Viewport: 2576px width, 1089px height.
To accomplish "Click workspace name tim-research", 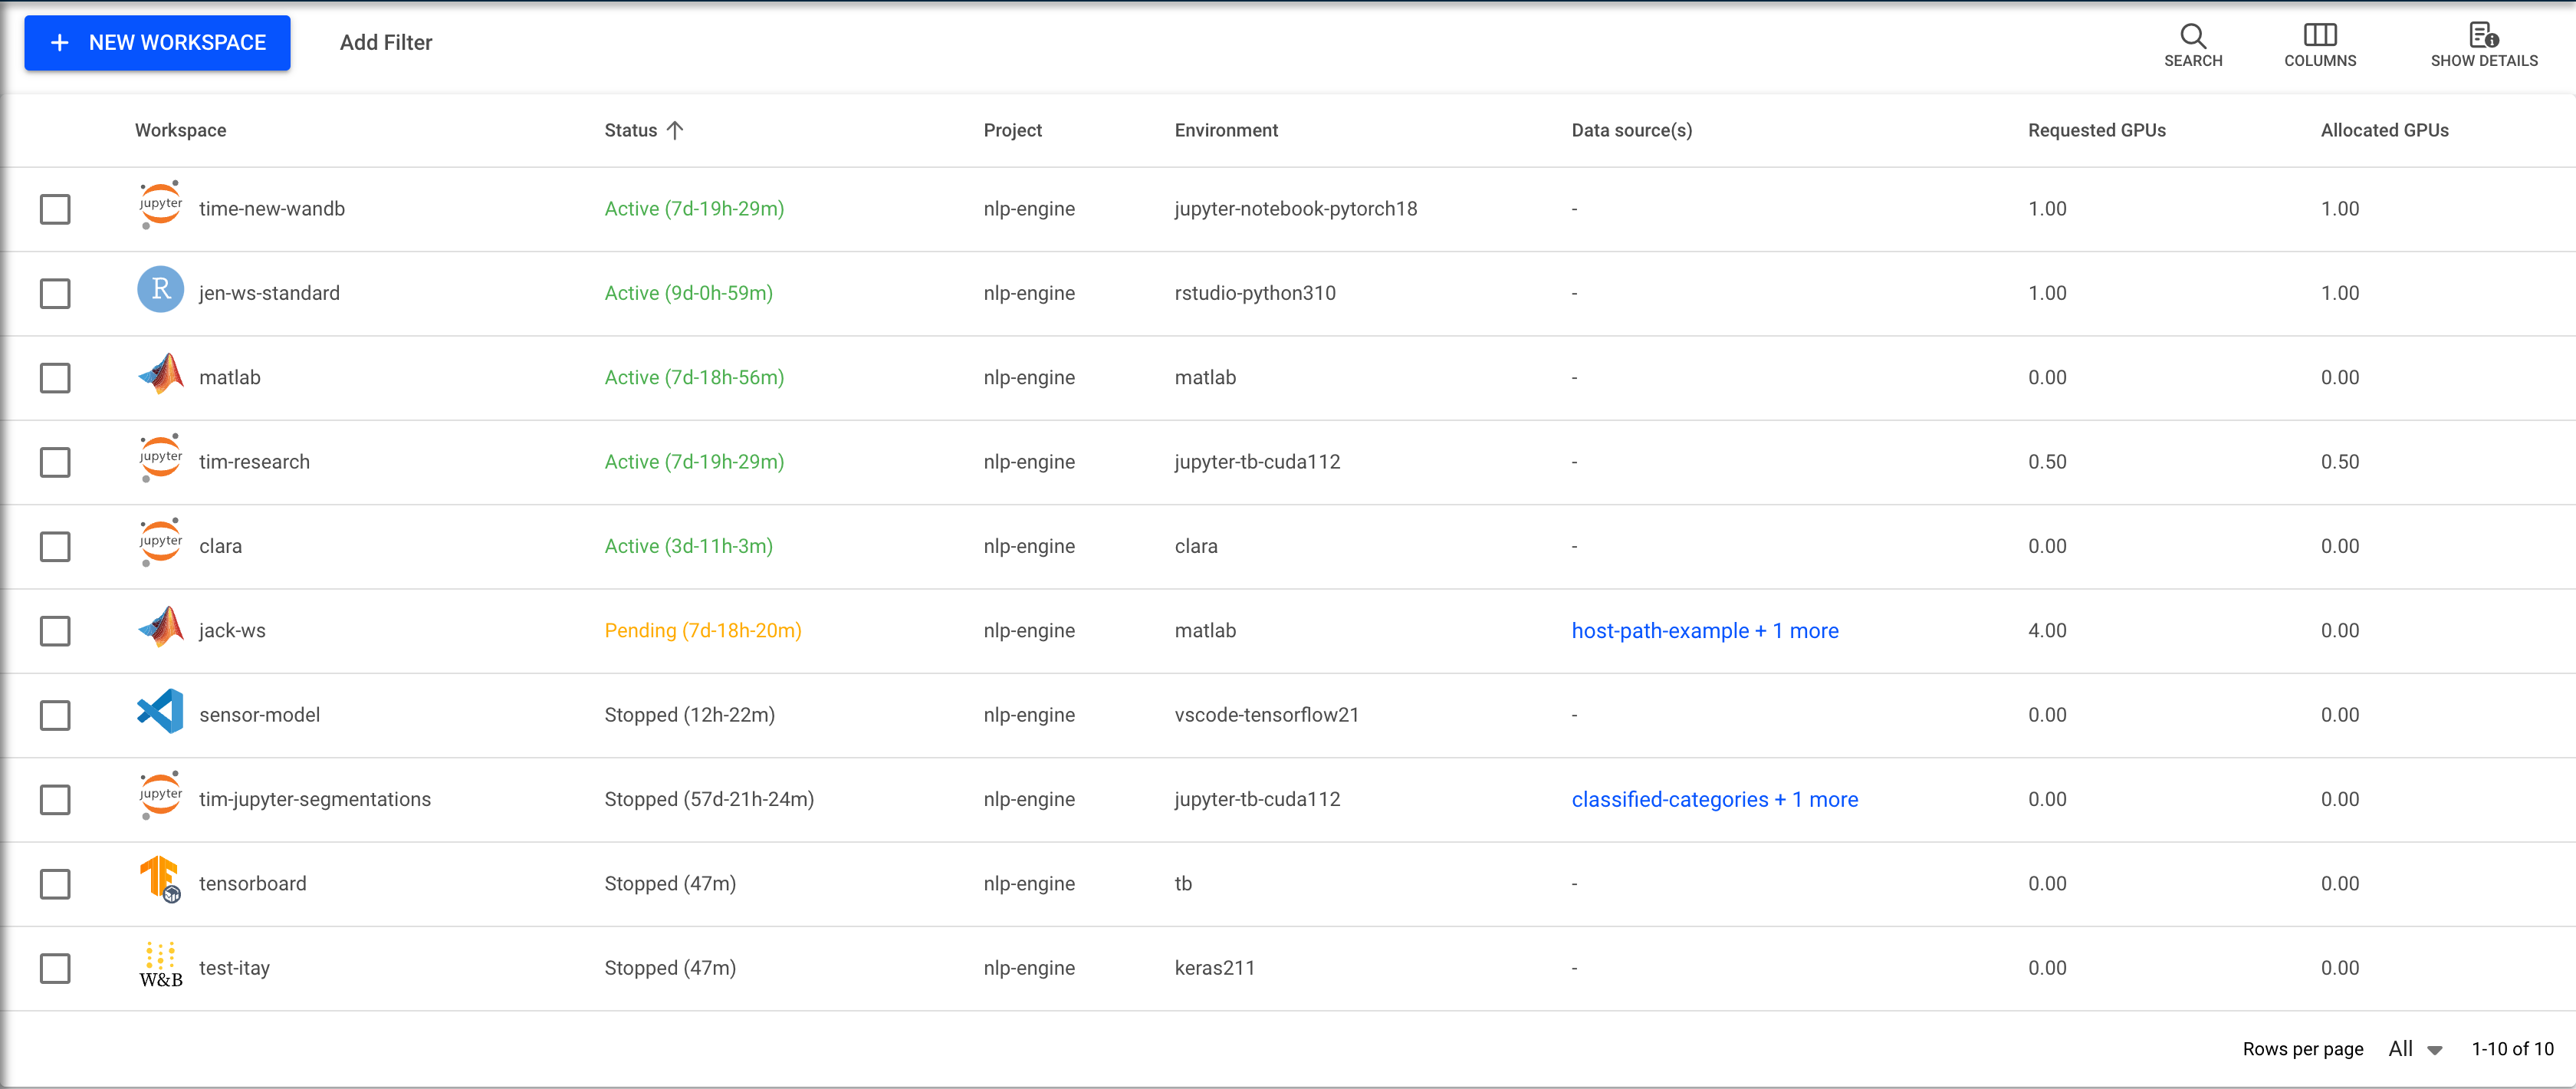I will point(254,462).
